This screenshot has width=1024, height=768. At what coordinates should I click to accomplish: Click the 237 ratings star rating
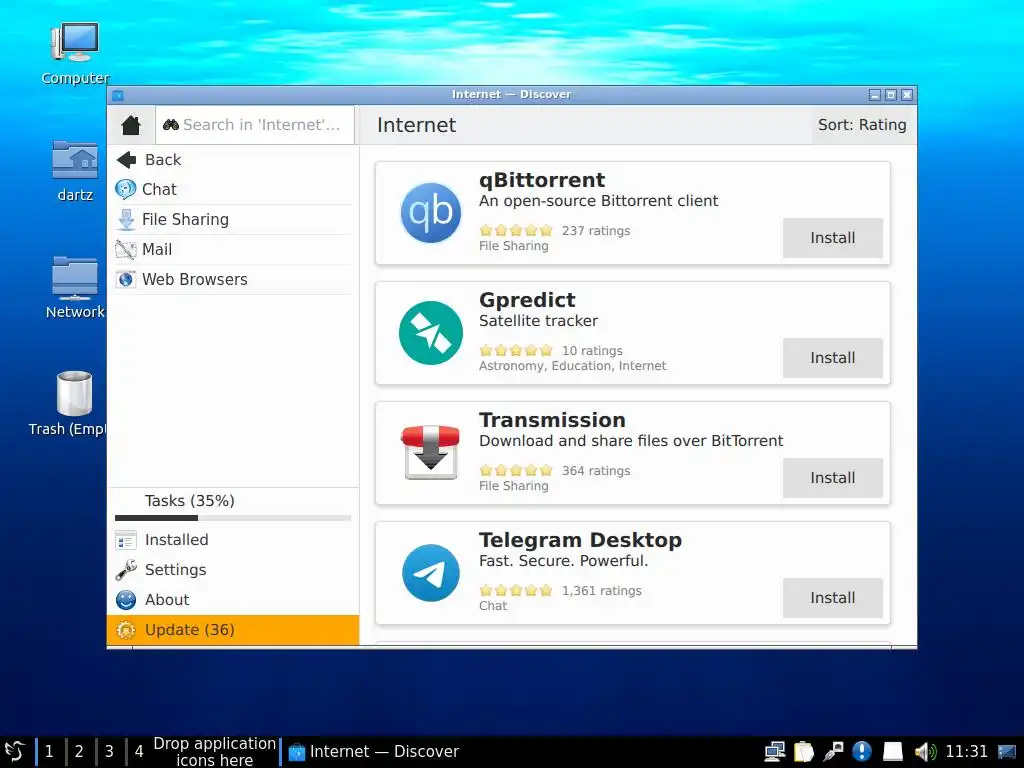click(516, 231)
